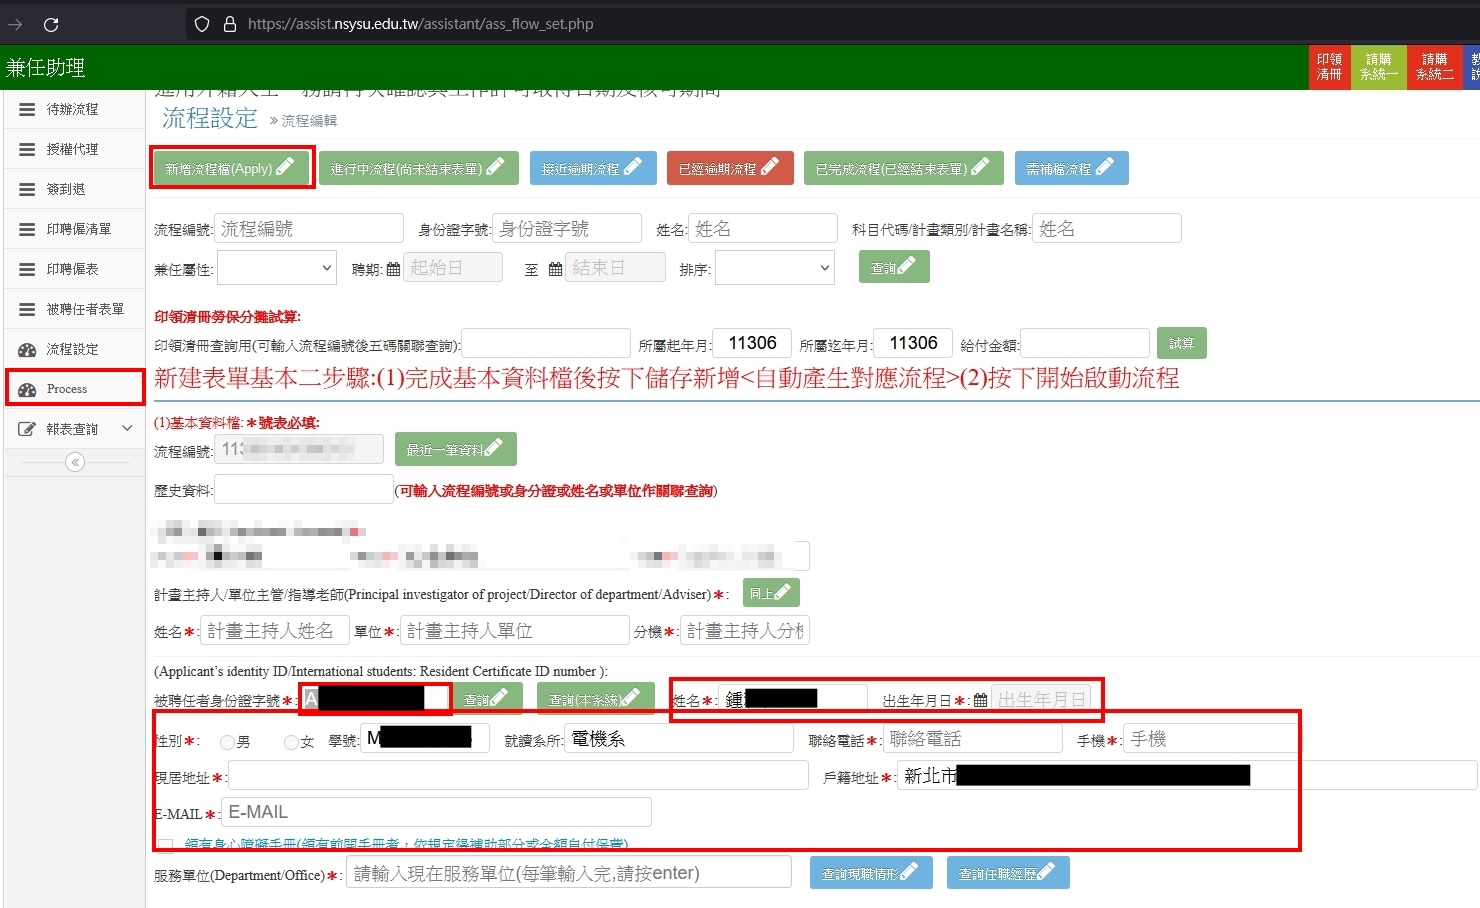Focus the 流程編號 search field at top
The image size is (1480, 908).
(x=309, y=229)
